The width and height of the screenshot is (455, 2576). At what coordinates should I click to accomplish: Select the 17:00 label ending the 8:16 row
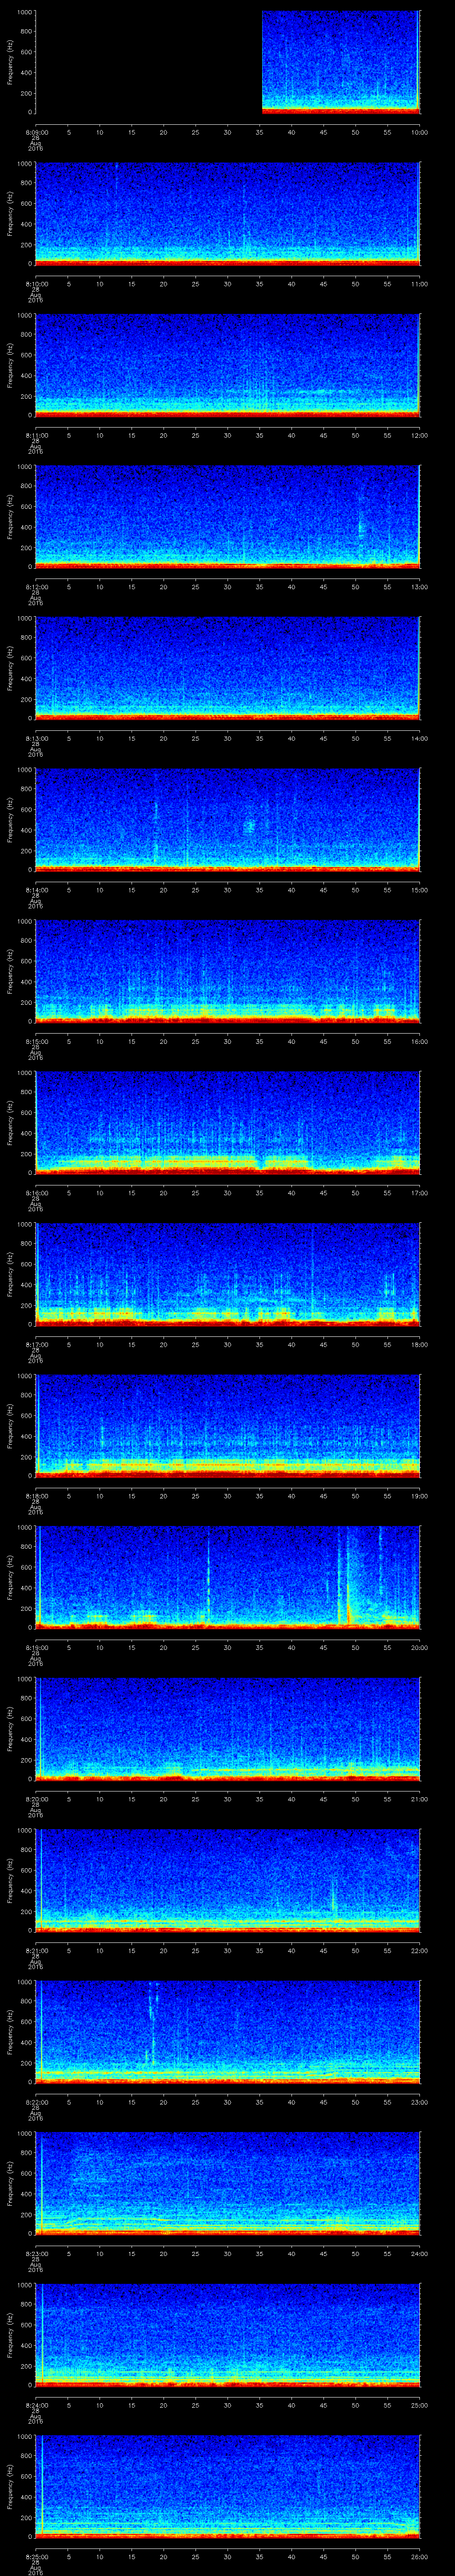click(419, 1193)
